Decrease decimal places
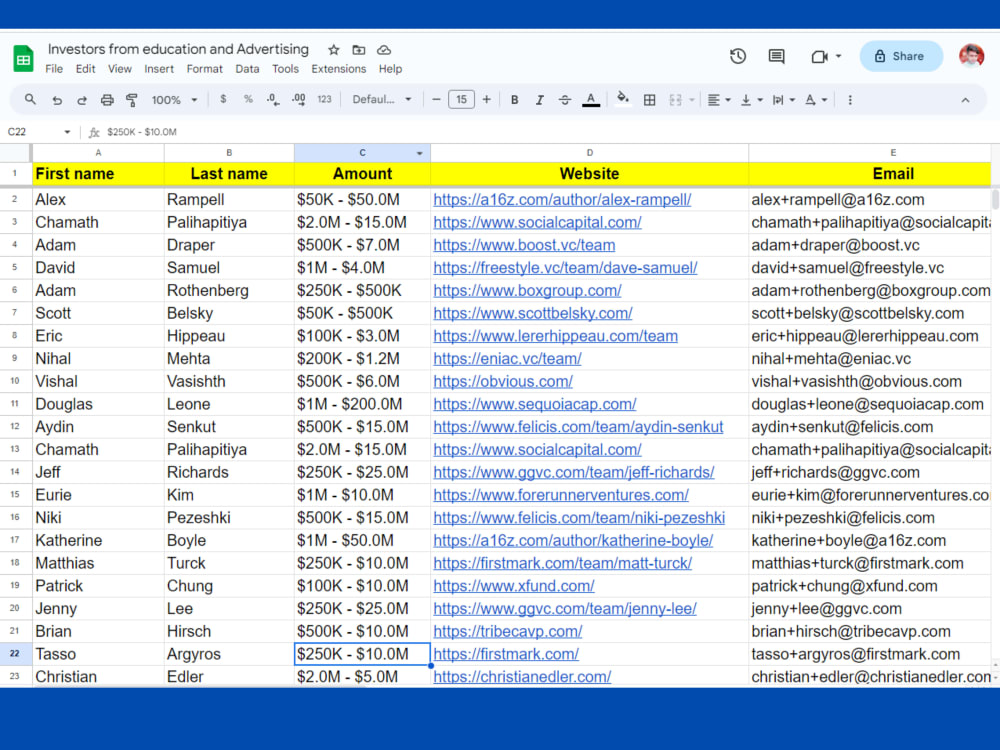 (x=273, y=99)
